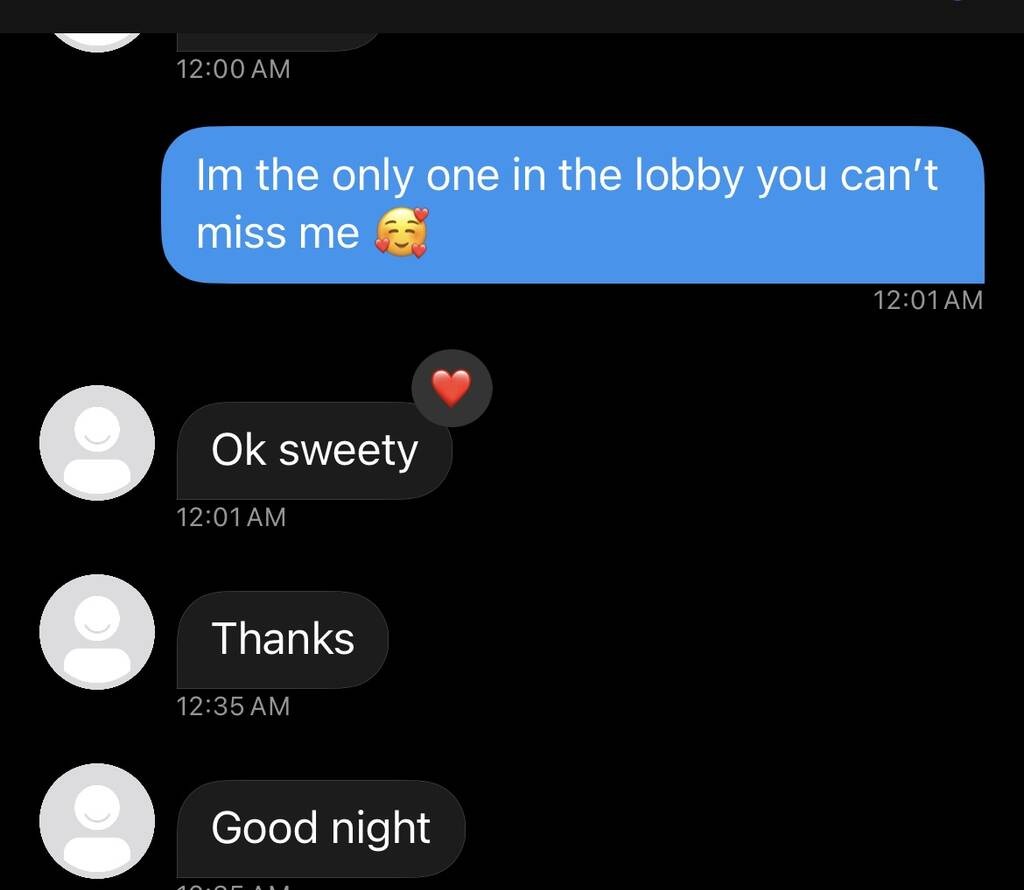Open profile avatar beside "Good night" message

(97, 821)
